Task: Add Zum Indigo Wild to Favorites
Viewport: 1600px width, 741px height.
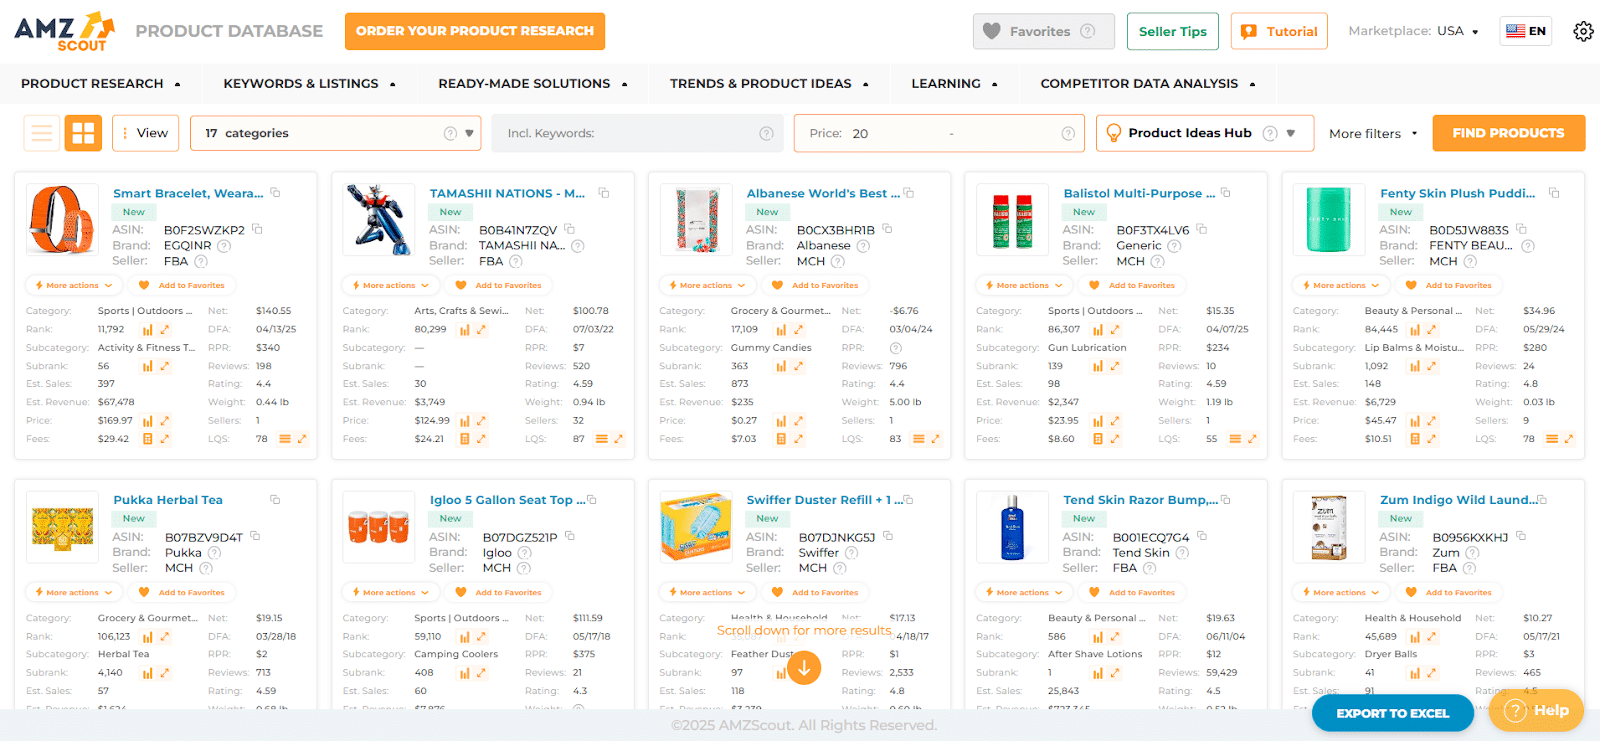Action: click(x=1448, y=592)
